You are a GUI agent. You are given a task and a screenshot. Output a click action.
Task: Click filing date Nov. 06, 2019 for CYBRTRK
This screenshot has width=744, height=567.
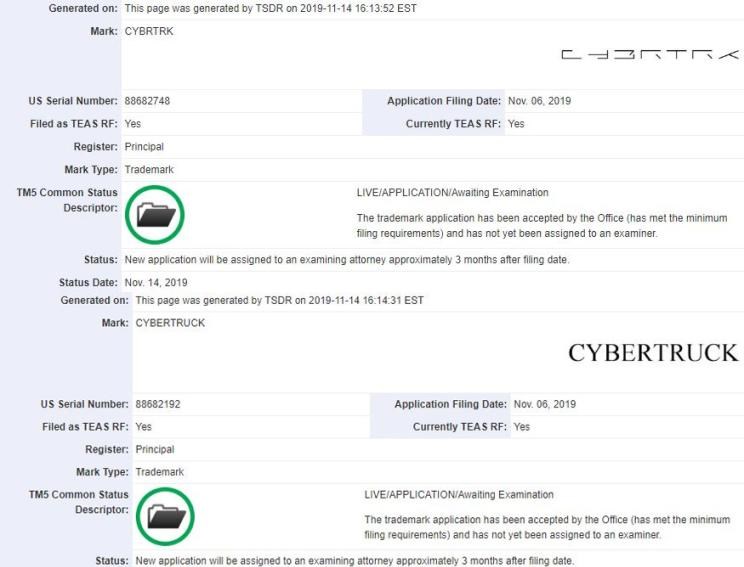click(539, 101)
